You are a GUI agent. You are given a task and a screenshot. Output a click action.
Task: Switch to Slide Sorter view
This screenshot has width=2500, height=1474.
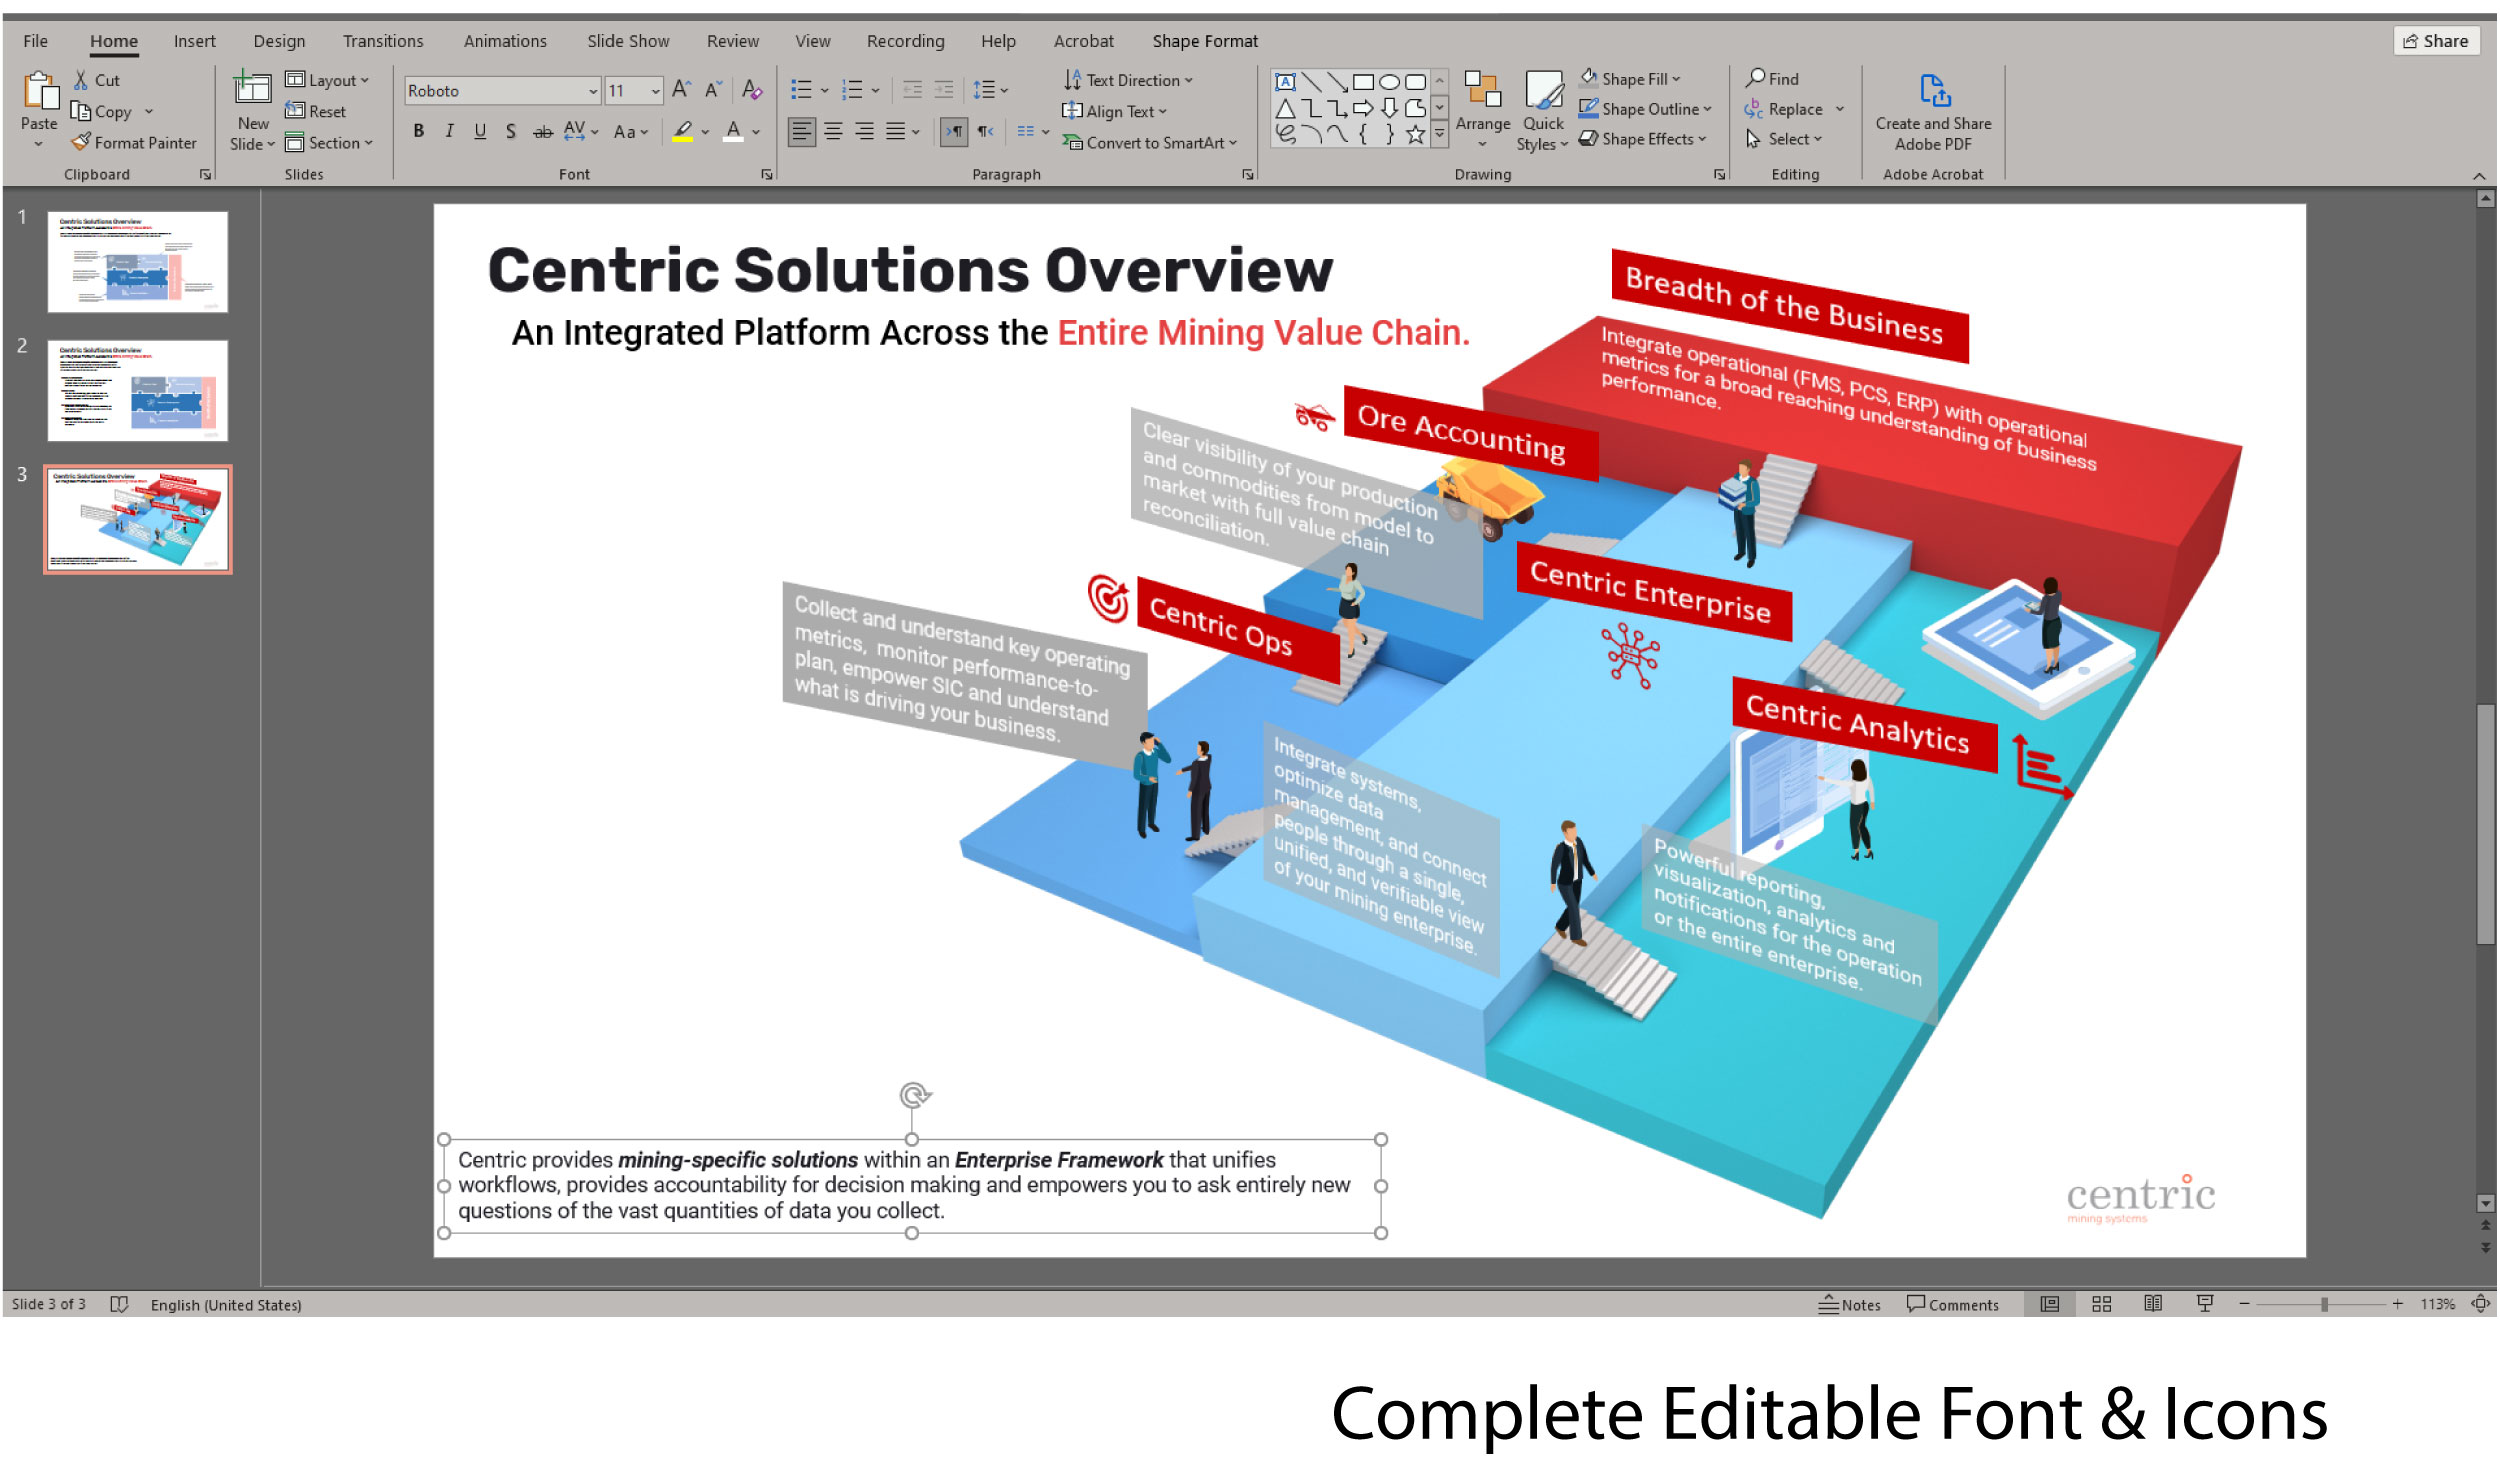(2101, 1304)
